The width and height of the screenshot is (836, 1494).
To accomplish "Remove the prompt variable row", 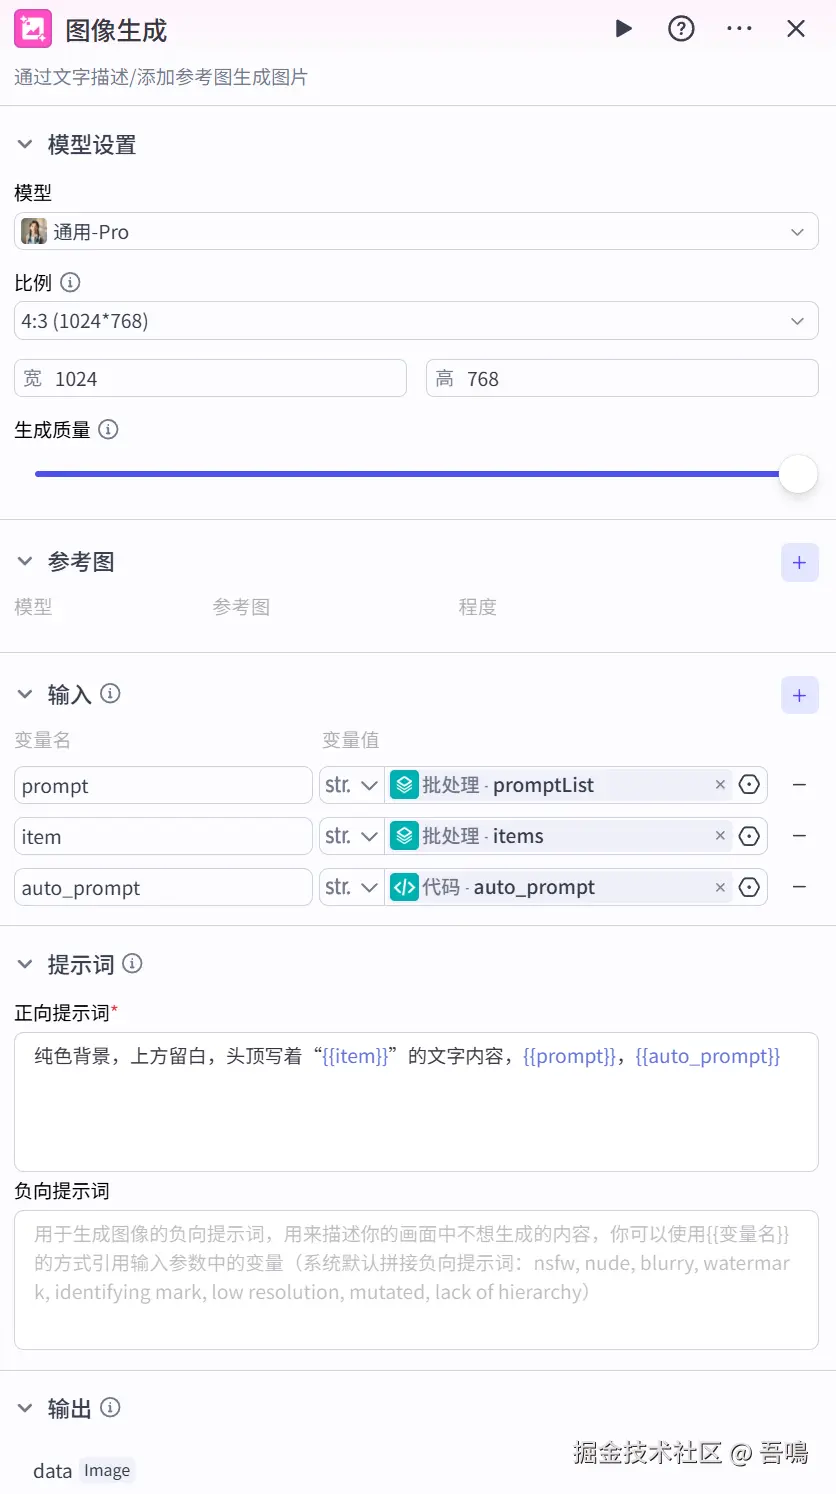I will pos(799,786).
